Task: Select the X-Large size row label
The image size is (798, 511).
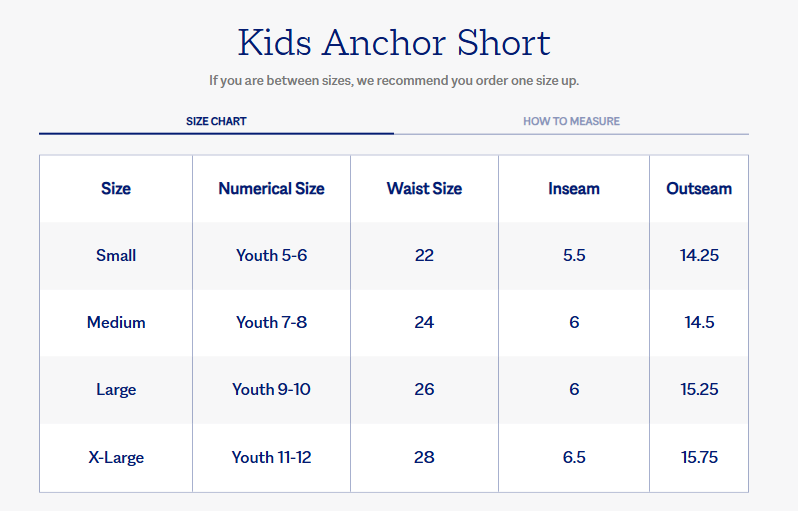Action: [x=116, y=457]
